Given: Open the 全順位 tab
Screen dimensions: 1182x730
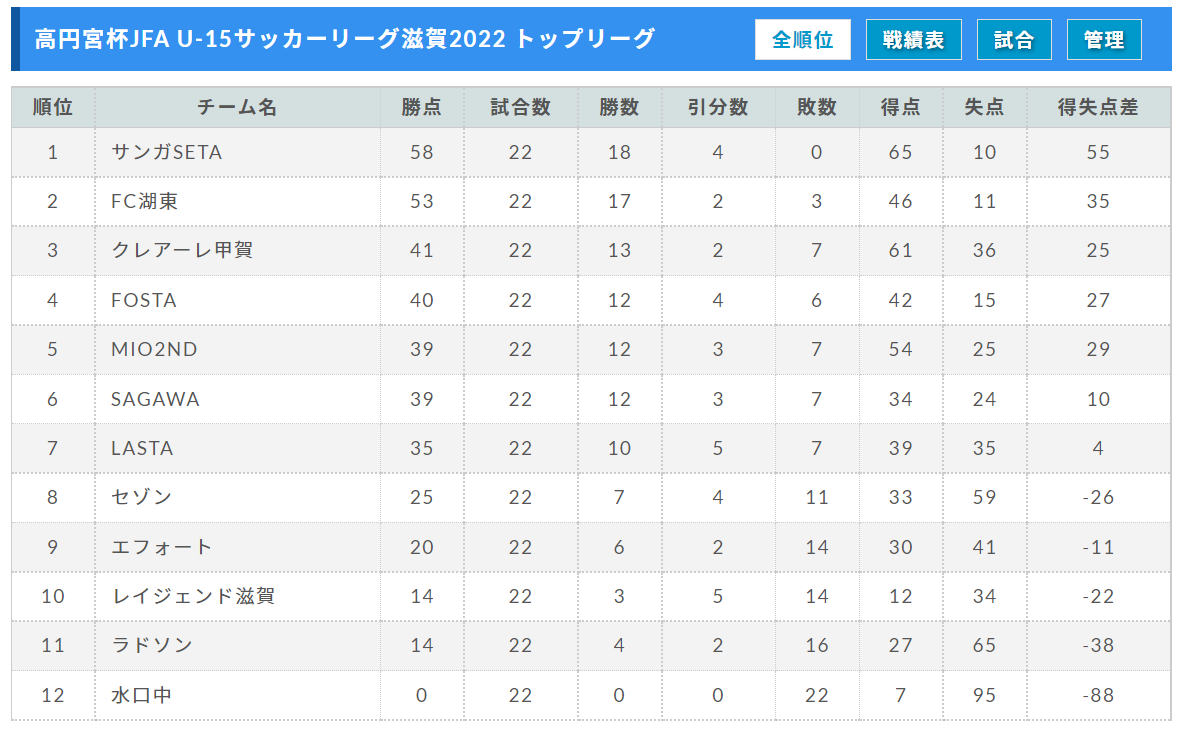Looking at the screenshot, I should pyautogui.click(x=803, y=40).
